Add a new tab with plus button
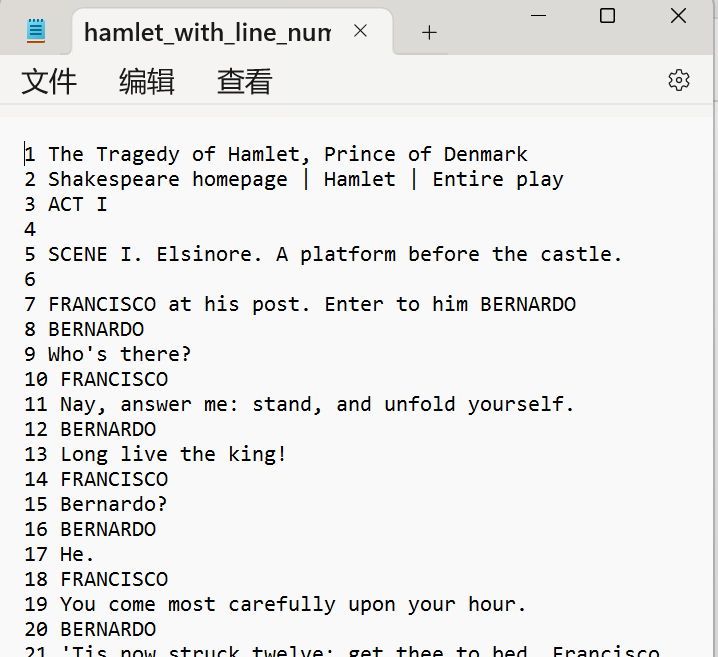 (429, 32)
